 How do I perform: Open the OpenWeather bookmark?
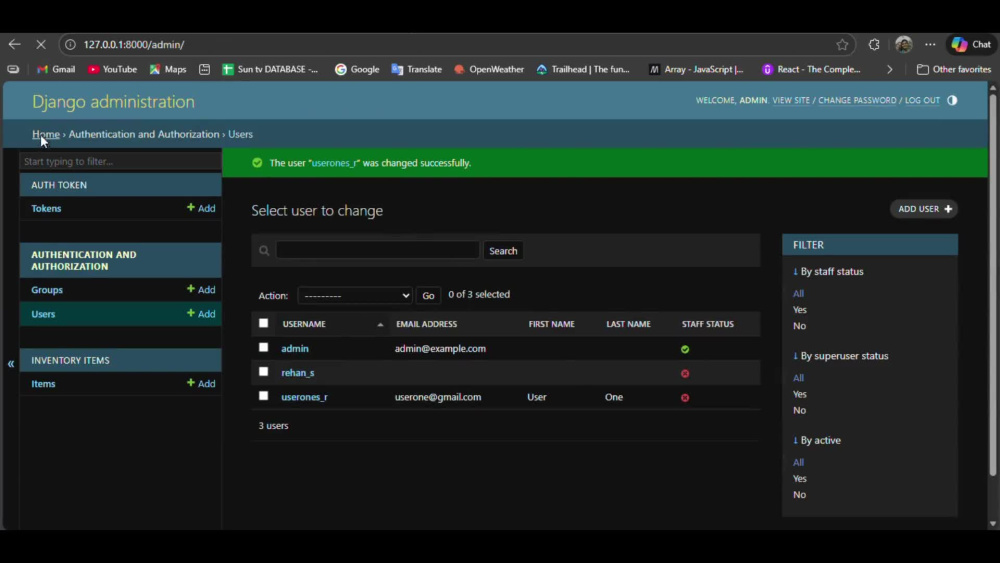(489, 69)
